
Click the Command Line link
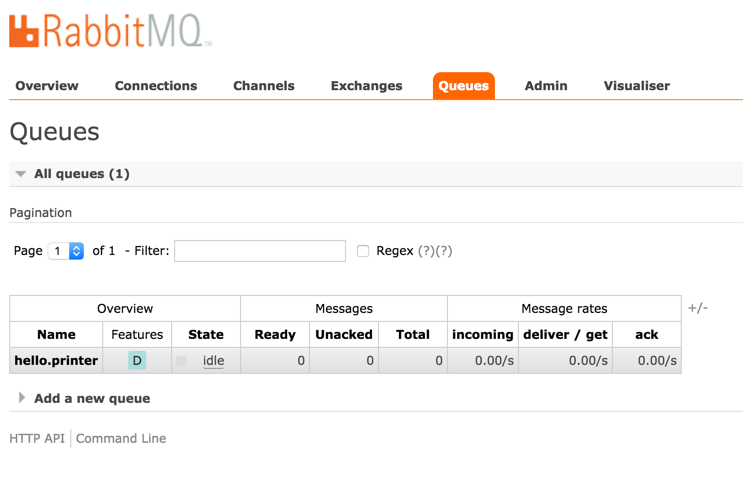click(x=121, y=438)
